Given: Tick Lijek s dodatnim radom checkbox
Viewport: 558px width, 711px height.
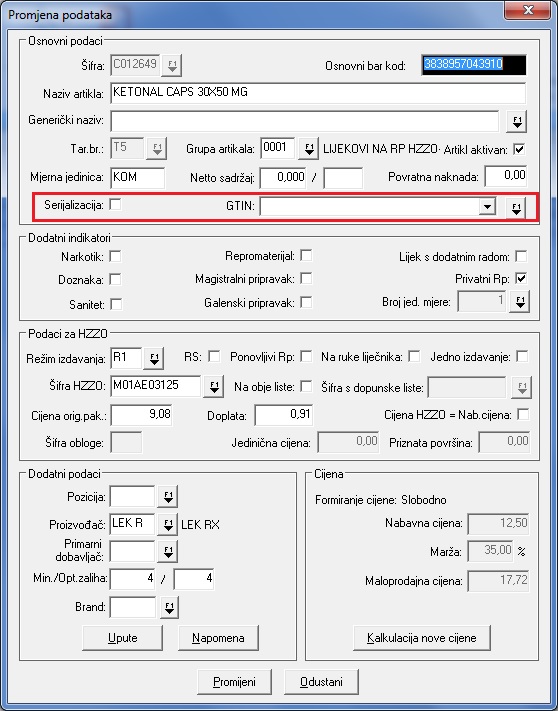Looking at the screenshot, I should click(521, 256).
